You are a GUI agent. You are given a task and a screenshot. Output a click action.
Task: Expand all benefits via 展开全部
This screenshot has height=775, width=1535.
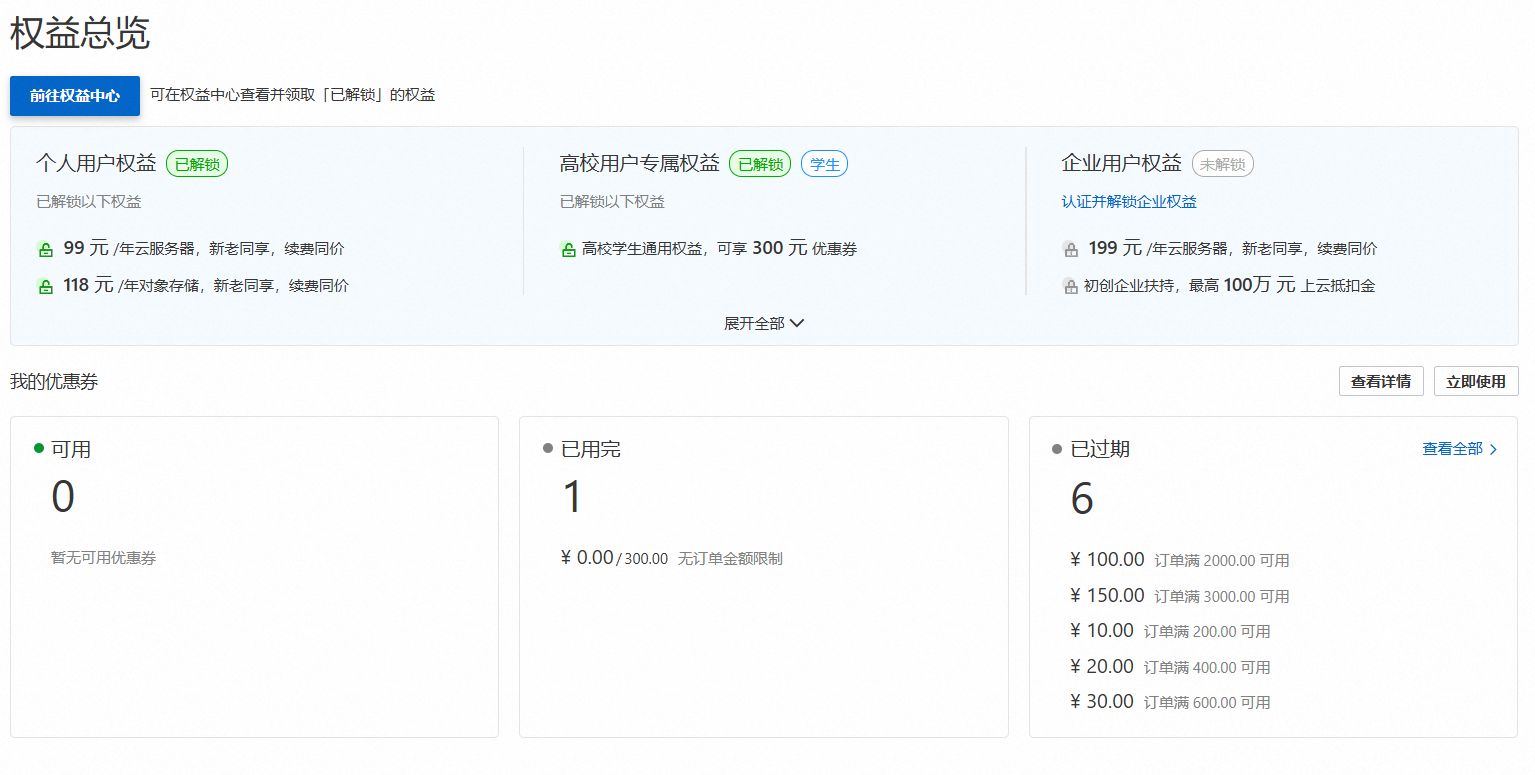point(764,323)
